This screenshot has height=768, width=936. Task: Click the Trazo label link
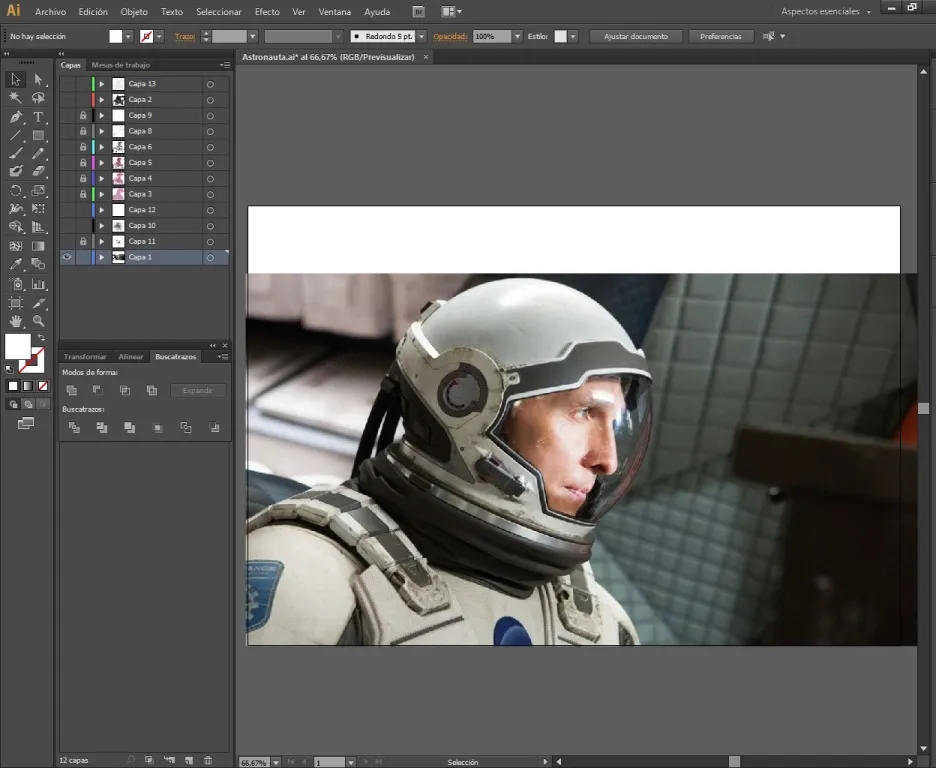(x=185, y=36)
